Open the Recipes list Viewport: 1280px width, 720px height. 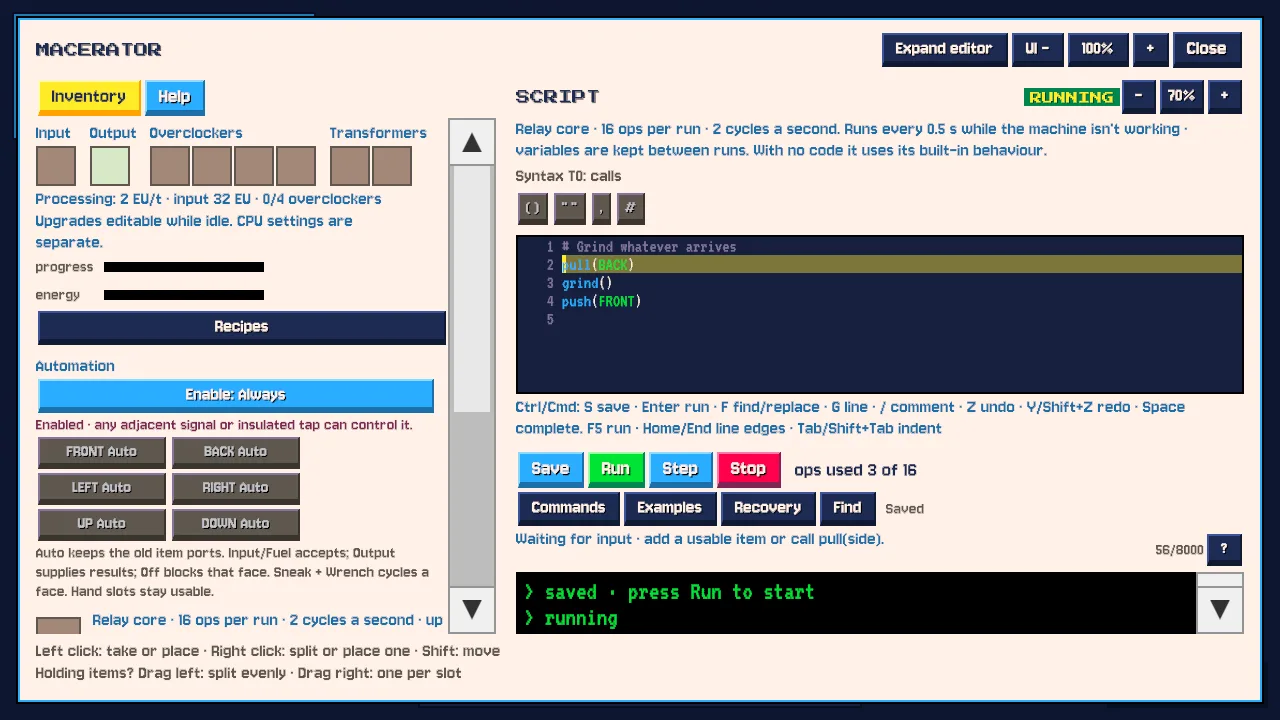pos(242,327)
